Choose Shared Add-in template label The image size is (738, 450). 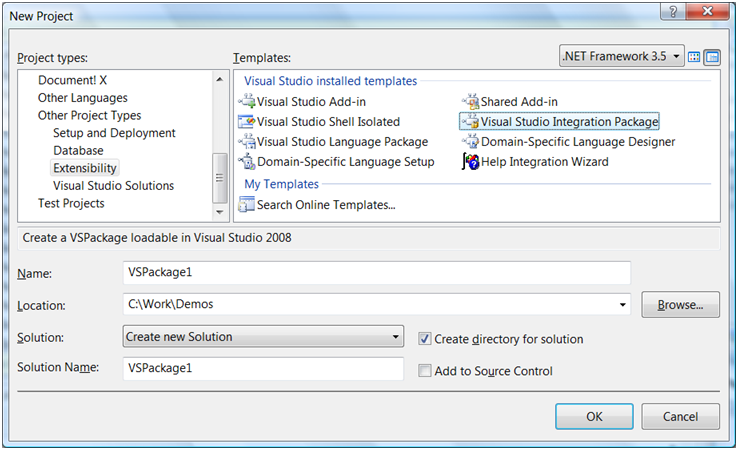(519, 102)
